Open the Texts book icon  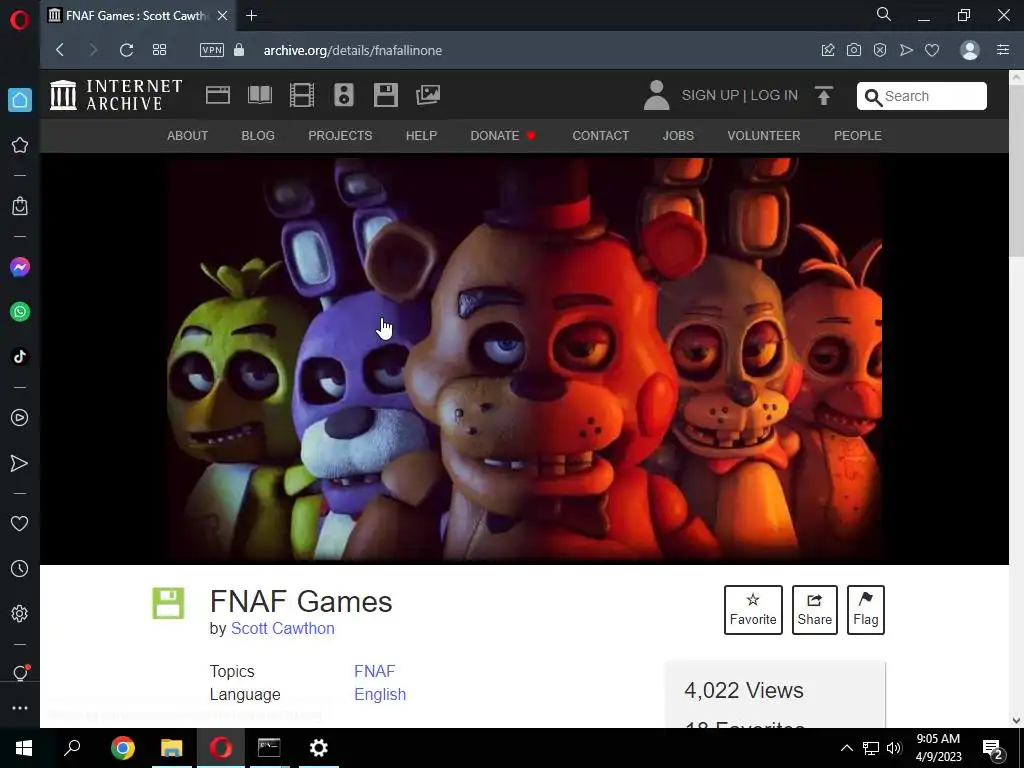pyautogui.click(x=260, y=95)
